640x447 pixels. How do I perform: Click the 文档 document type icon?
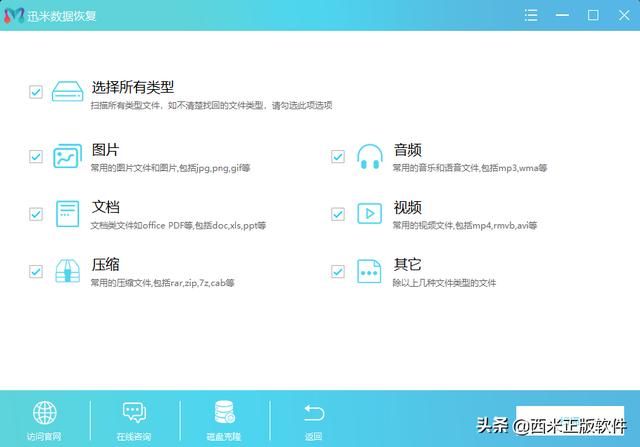(x=67, y=214)
